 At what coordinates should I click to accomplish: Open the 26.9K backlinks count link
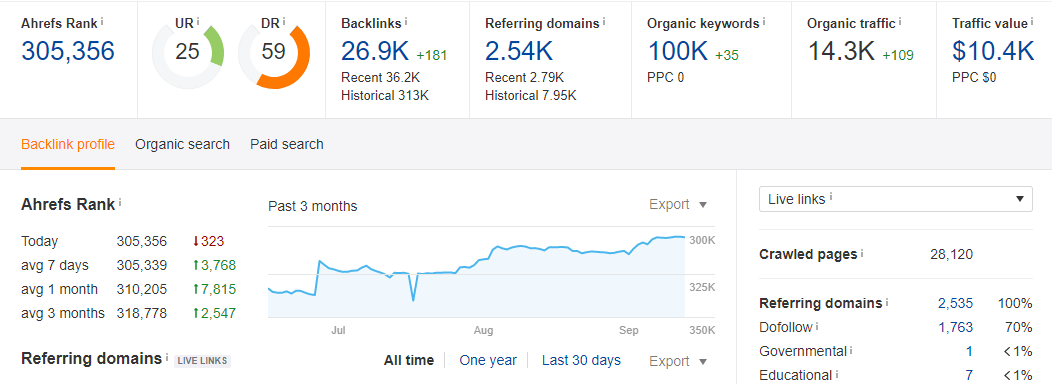coord(374,52)
